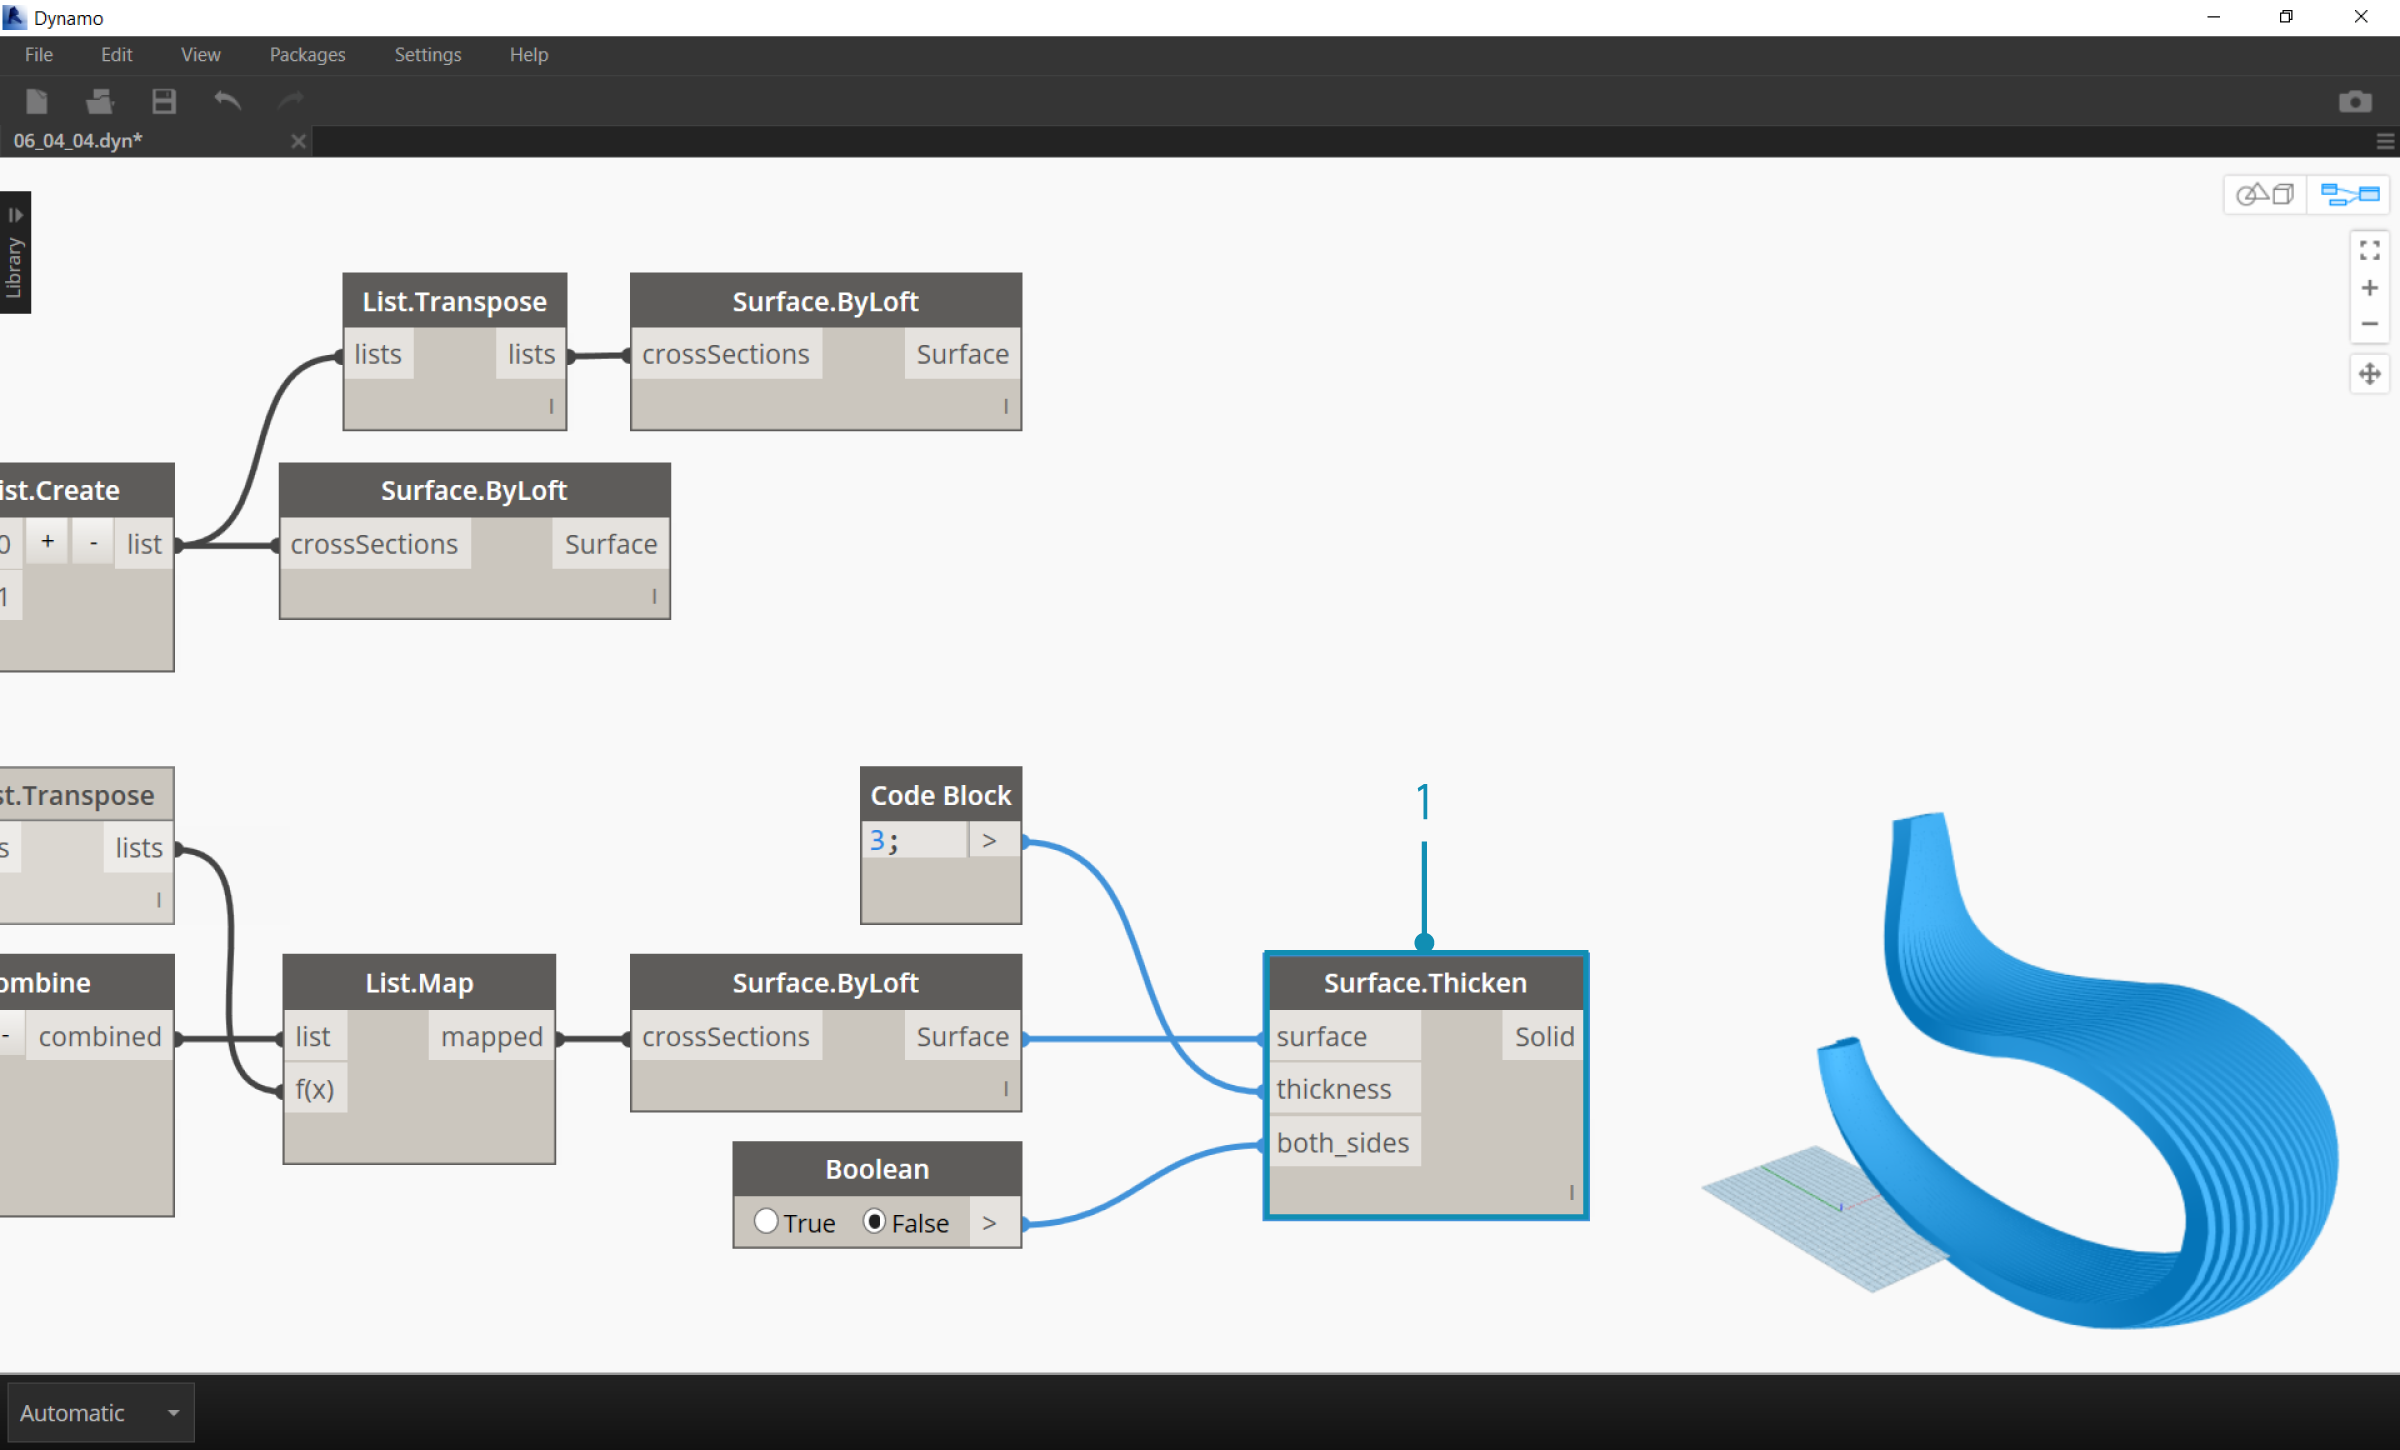Select the List.Map node header
Viewport: 2400px width, 1450px height.
[x=419, y=983]
